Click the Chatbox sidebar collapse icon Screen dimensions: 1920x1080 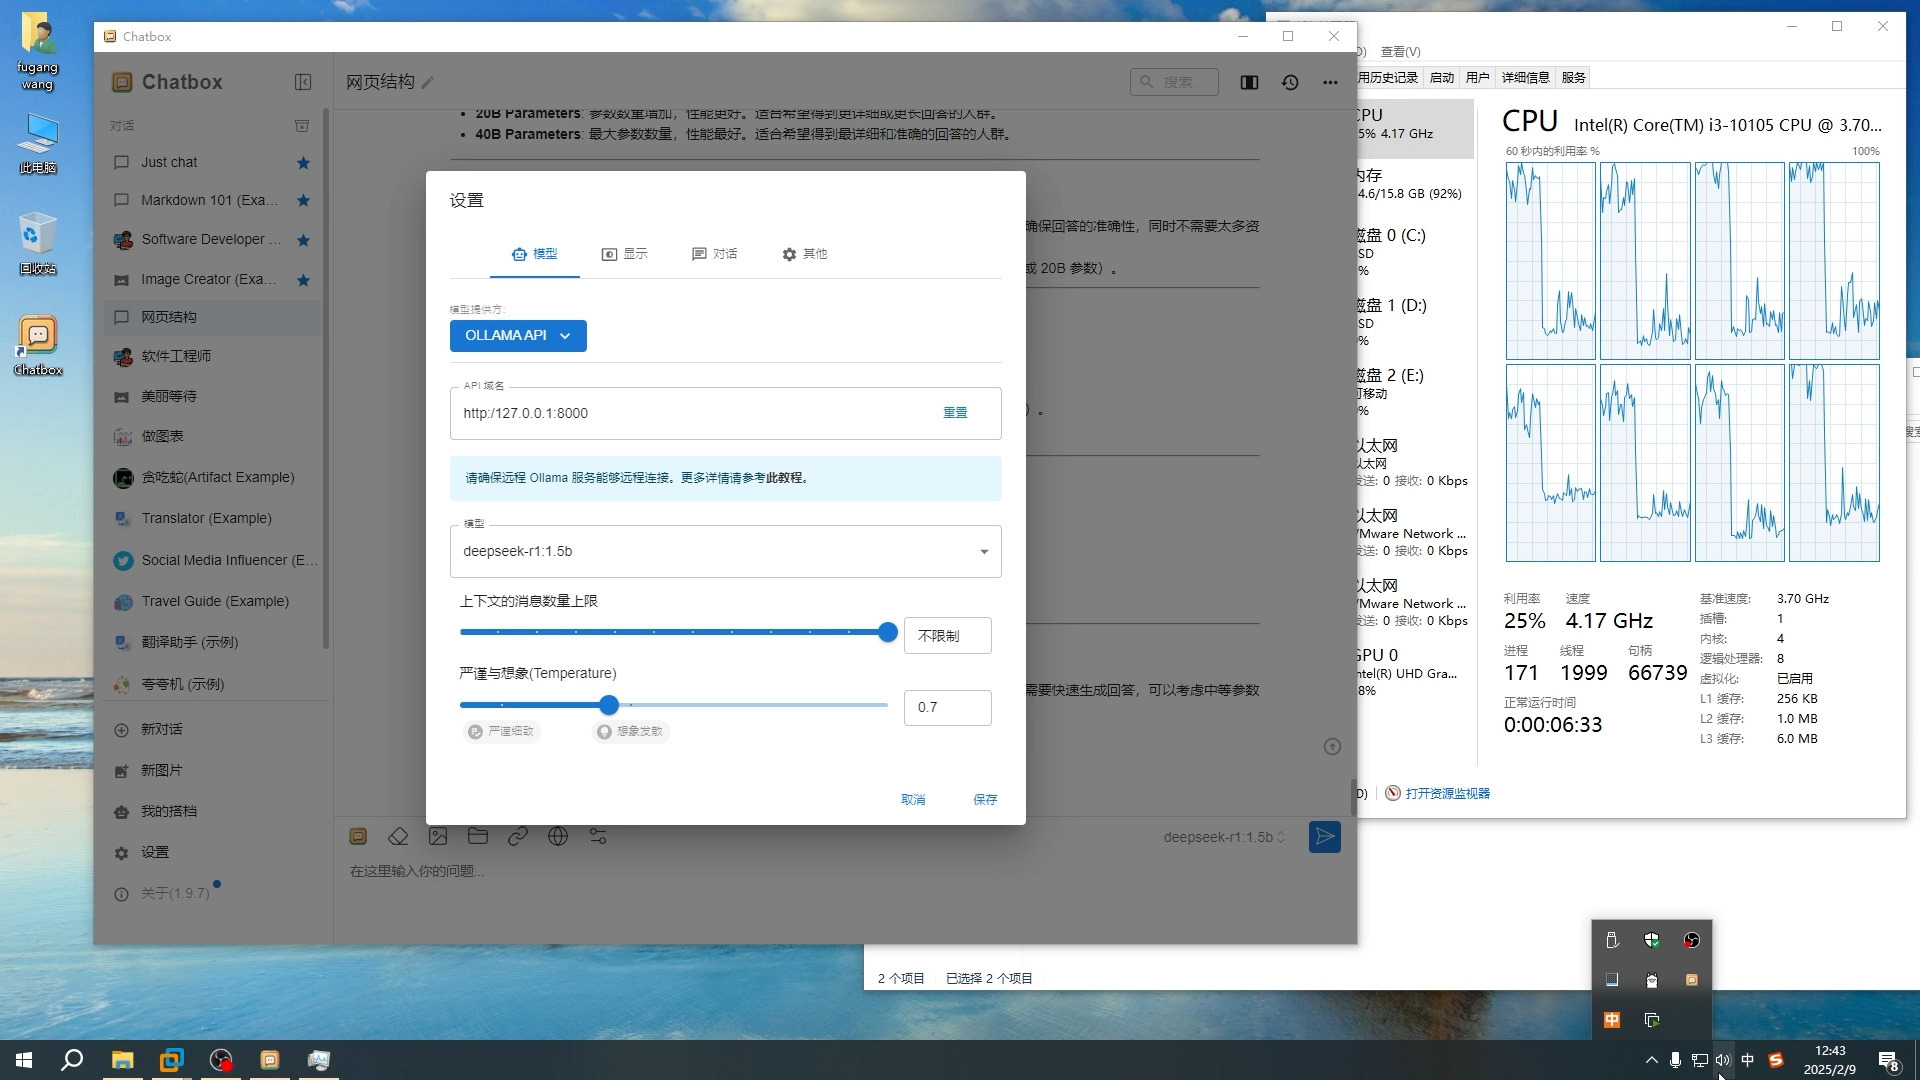(302, 82)
